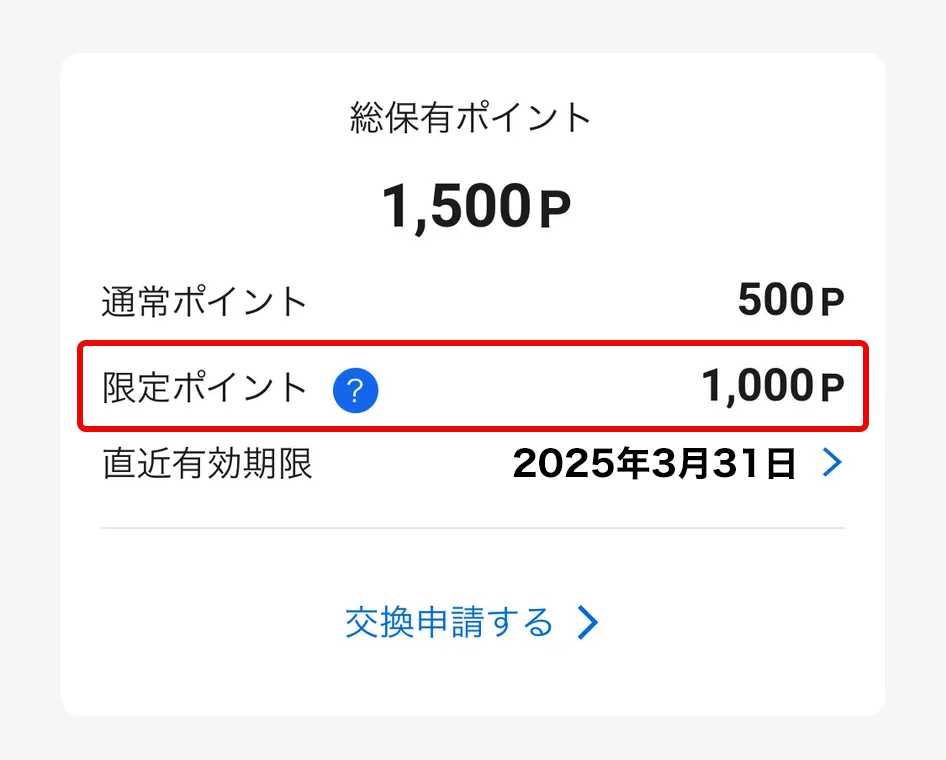Viewport: 946px width, 760px height.
Task: Open the 限定ポイント help question mark icon
Action: [x=357, y=390]
